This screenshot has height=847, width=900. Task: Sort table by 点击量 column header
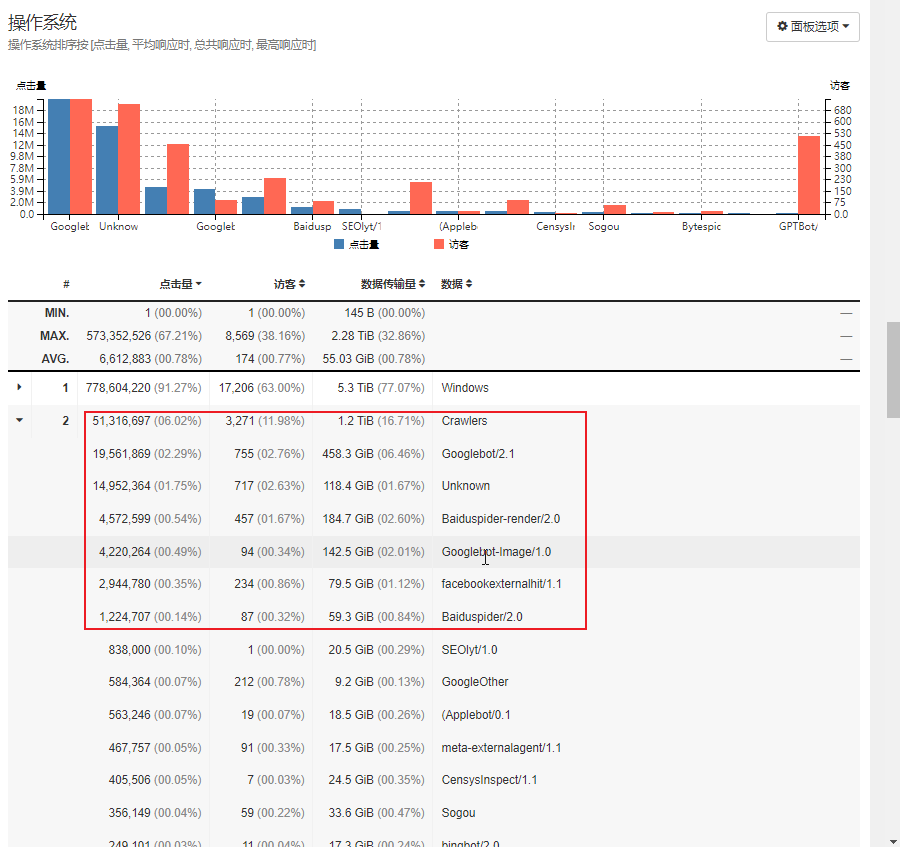180,284
